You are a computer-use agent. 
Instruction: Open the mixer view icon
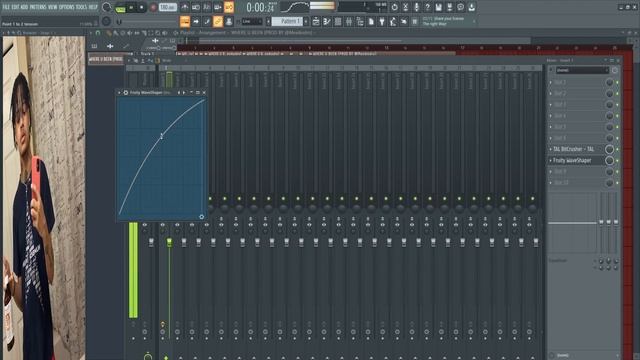coord(349,21)
